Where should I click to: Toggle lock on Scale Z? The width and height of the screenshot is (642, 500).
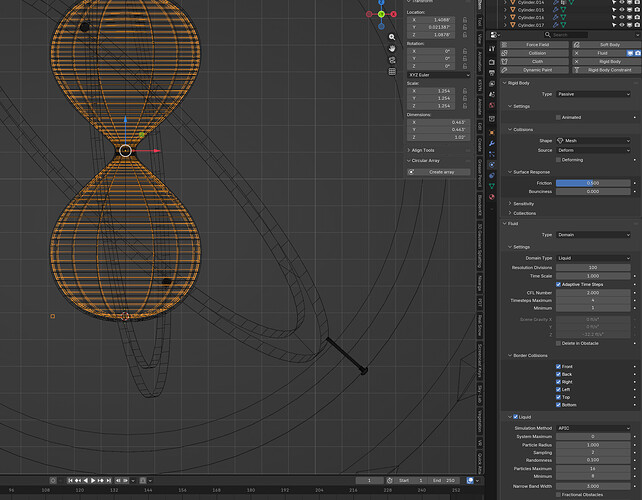pos(465,106)
